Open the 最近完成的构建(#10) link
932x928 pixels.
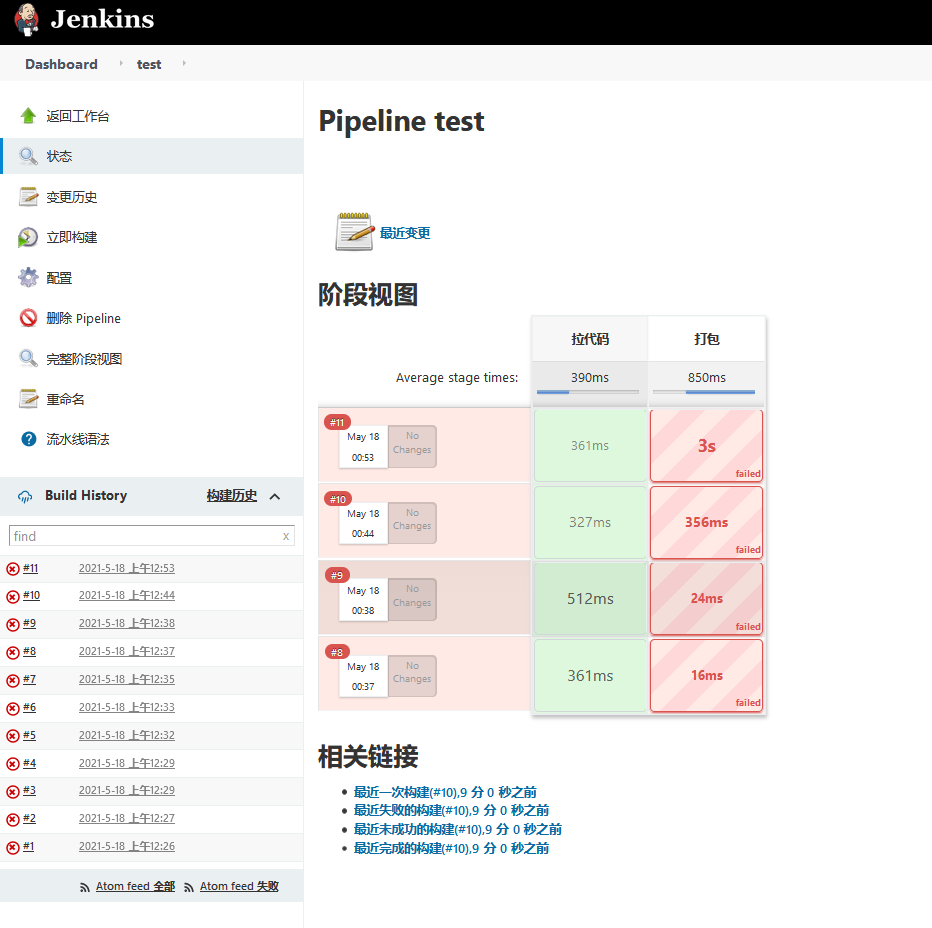pos(451,848)
